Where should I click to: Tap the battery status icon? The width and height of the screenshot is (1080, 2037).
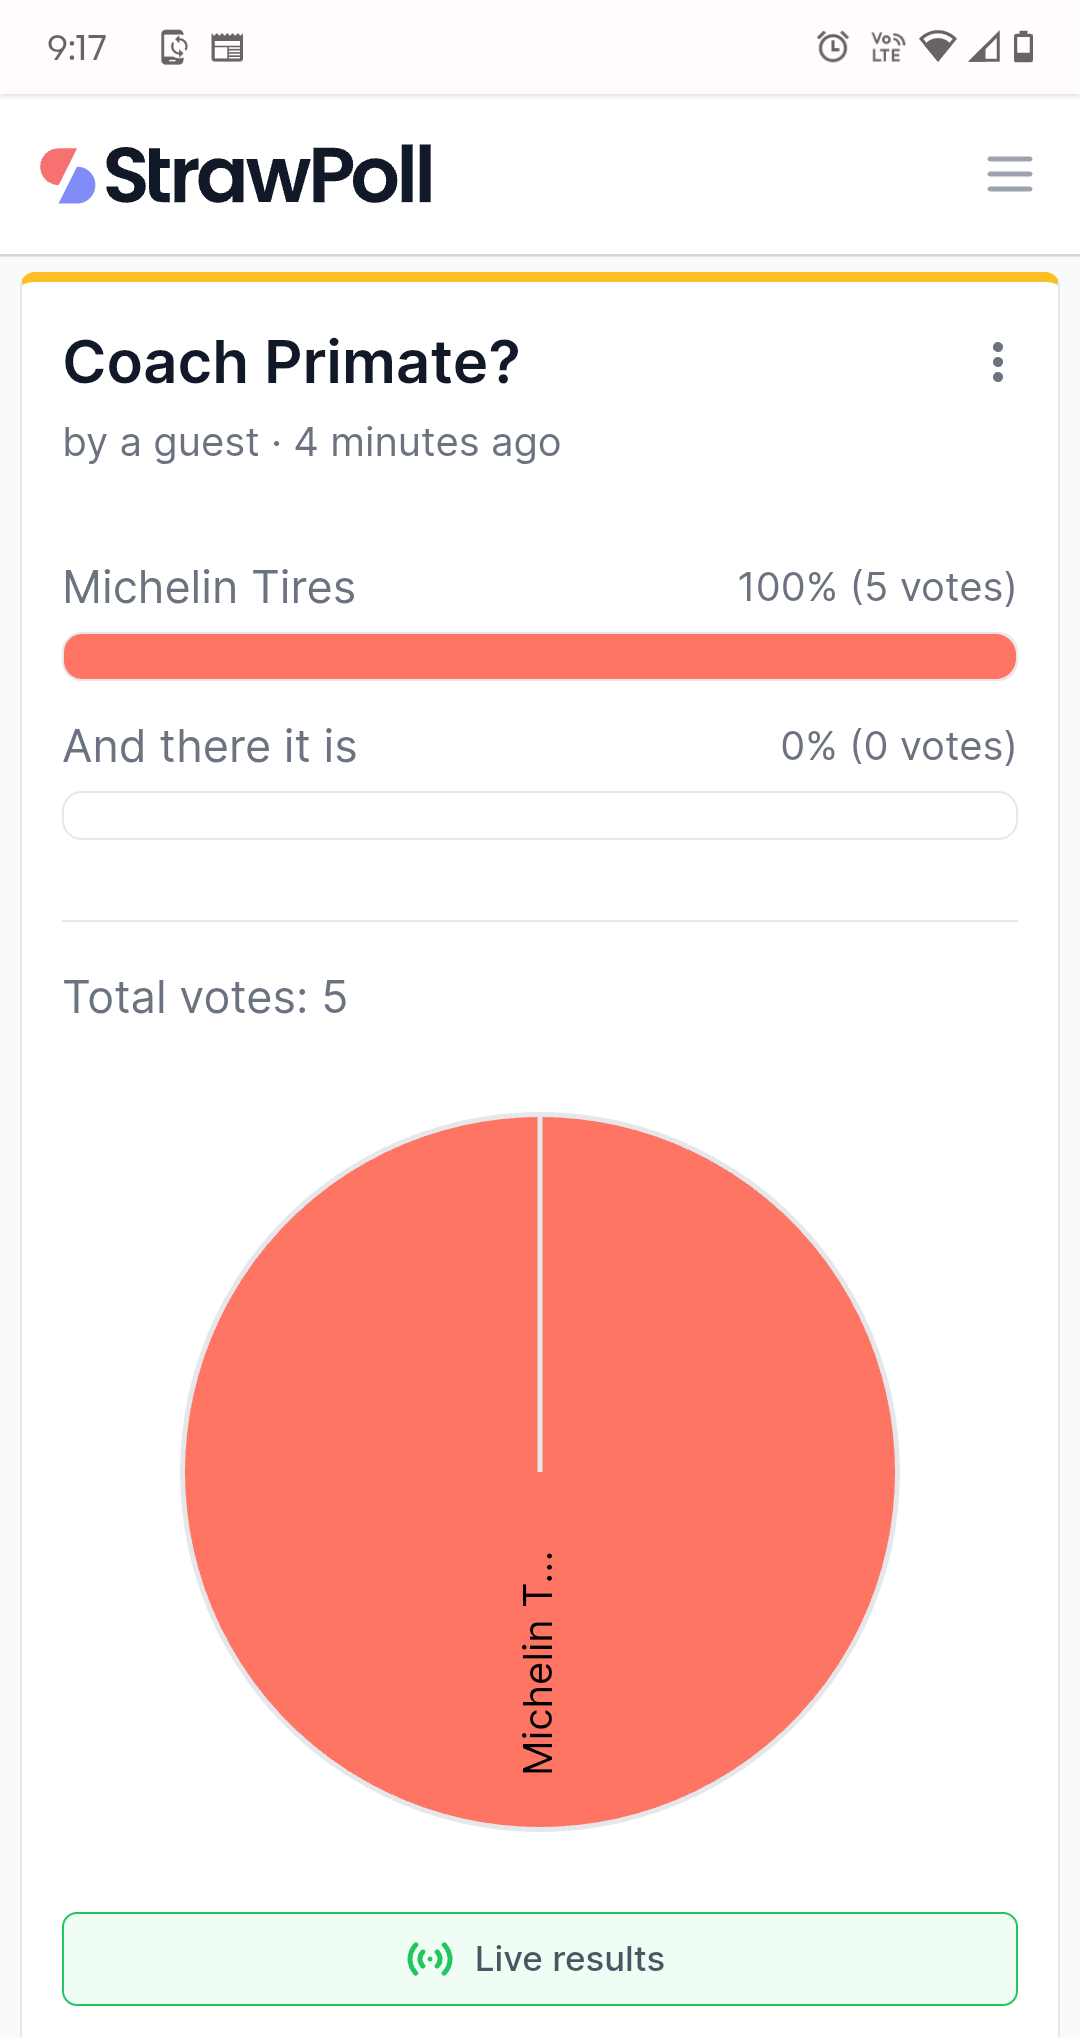1023,47
